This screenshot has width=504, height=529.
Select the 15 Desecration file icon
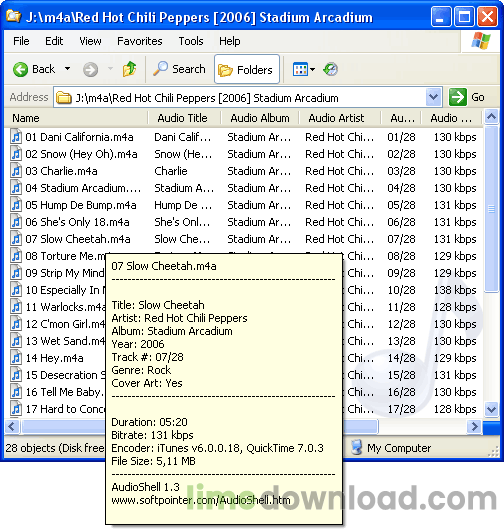click(16, 374)
